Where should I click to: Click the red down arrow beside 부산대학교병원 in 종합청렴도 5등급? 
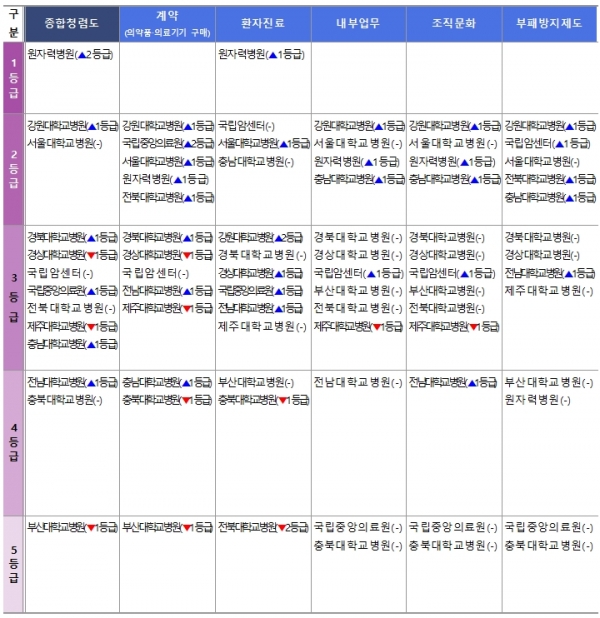(x=90, y=526)
